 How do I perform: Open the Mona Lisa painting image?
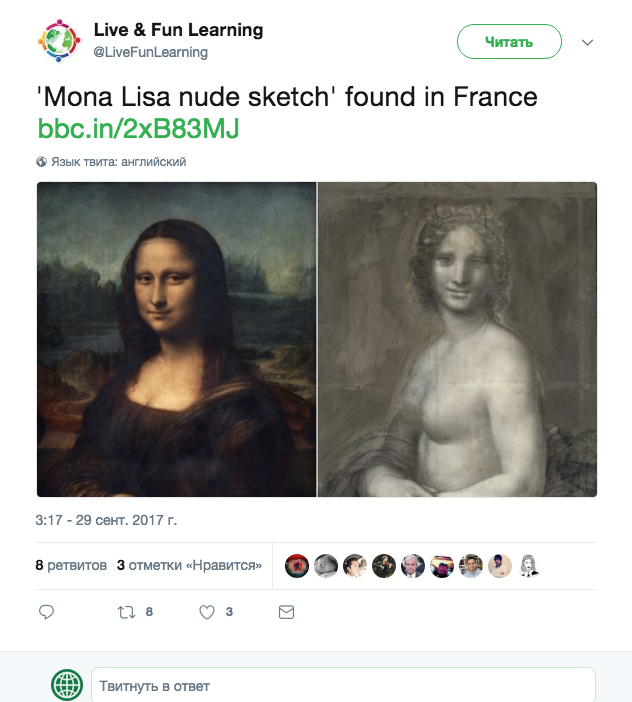coord(177,339)
